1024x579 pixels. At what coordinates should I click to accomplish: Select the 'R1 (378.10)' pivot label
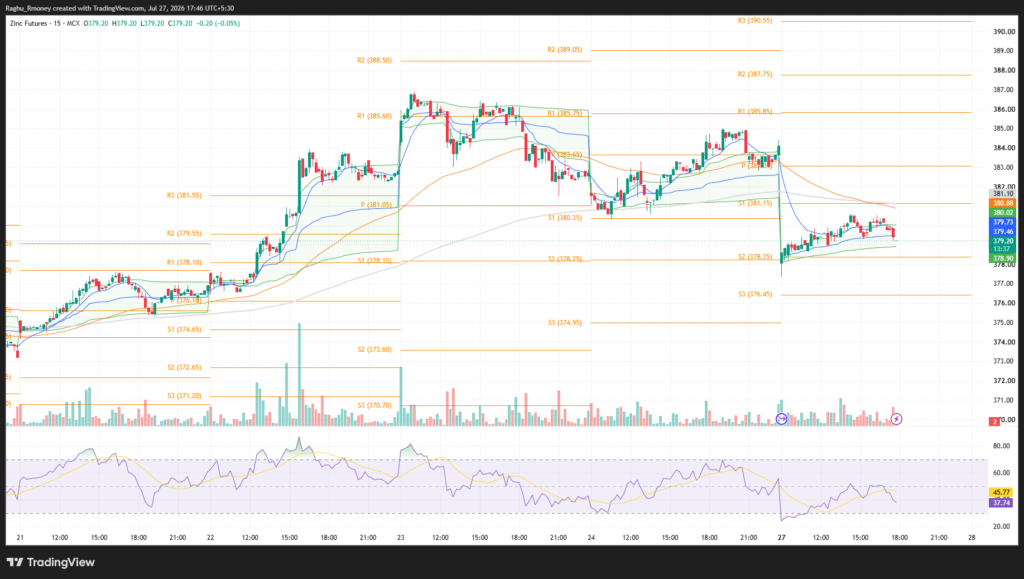coord(184,262)
